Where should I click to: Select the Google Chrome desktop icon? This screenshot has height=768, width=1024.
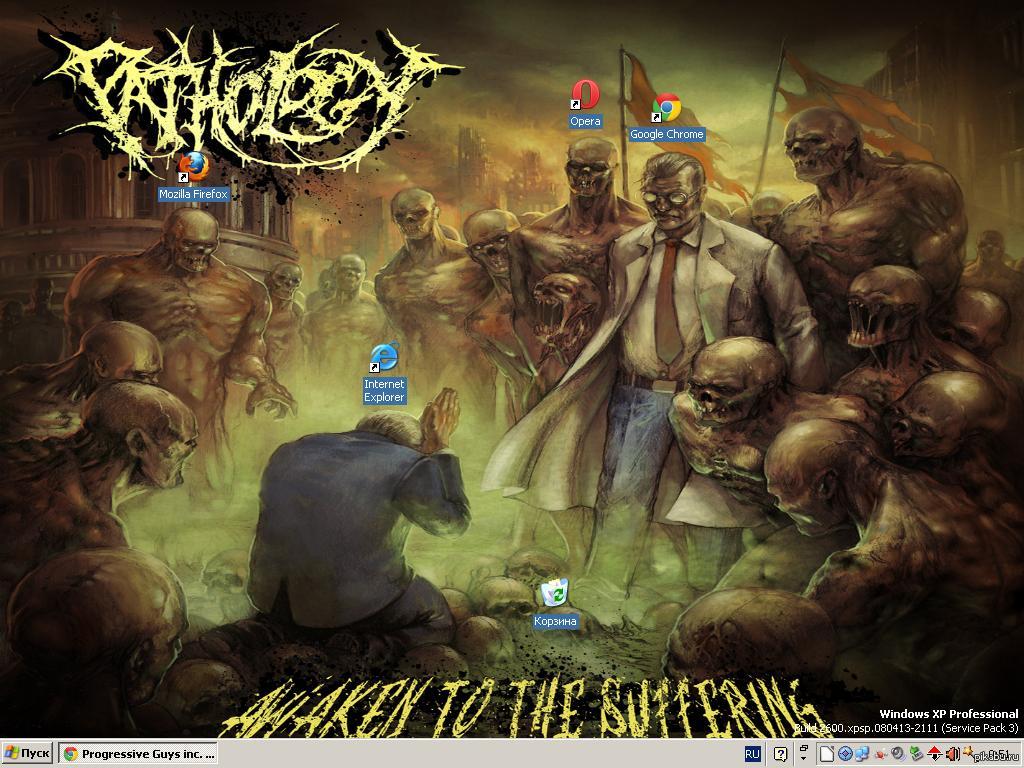pyautogui.click(x=666, y=109)
